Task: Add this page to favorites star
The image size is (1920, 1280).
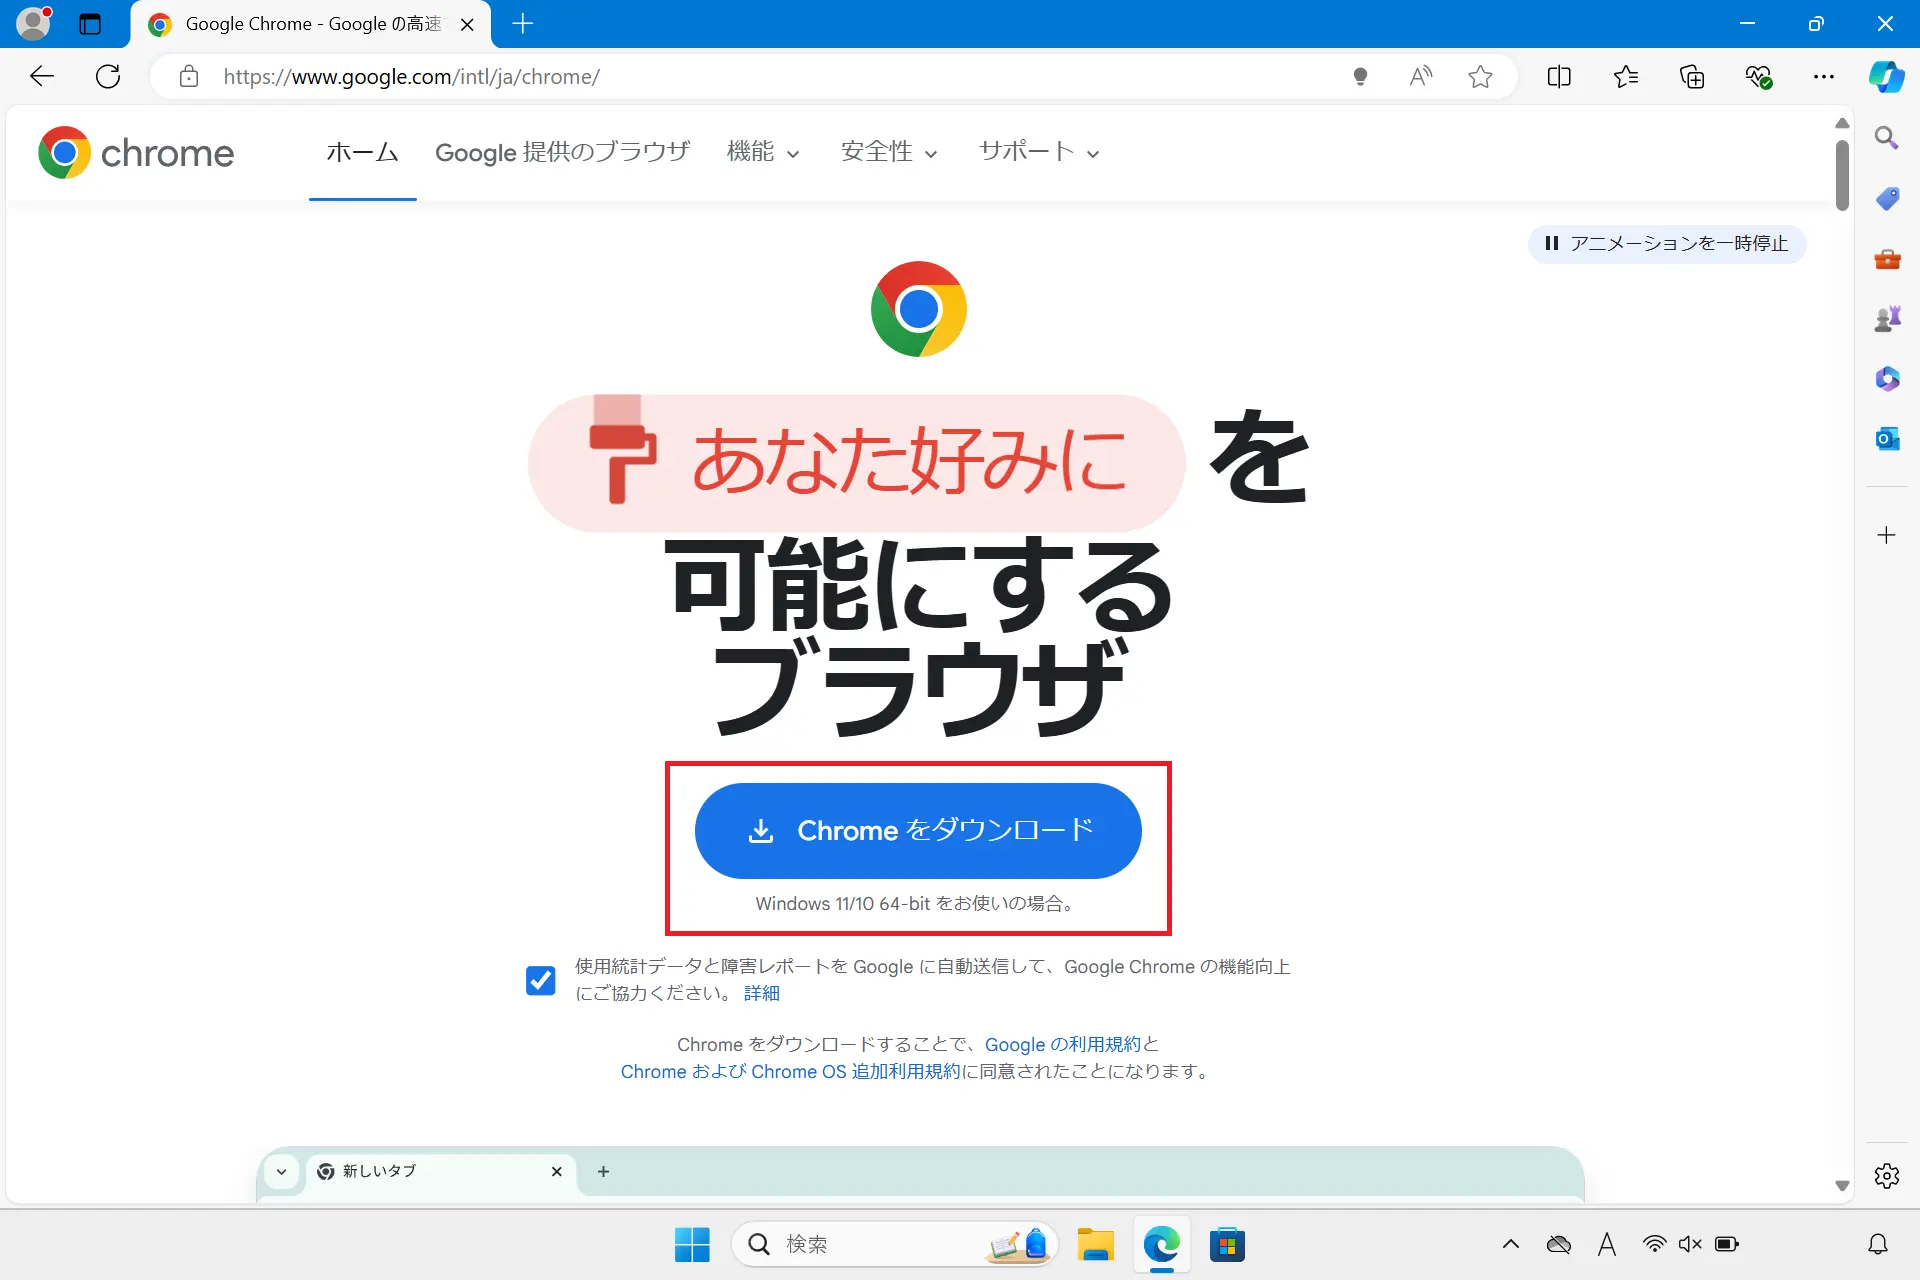Action: [x=1480, y=76]
